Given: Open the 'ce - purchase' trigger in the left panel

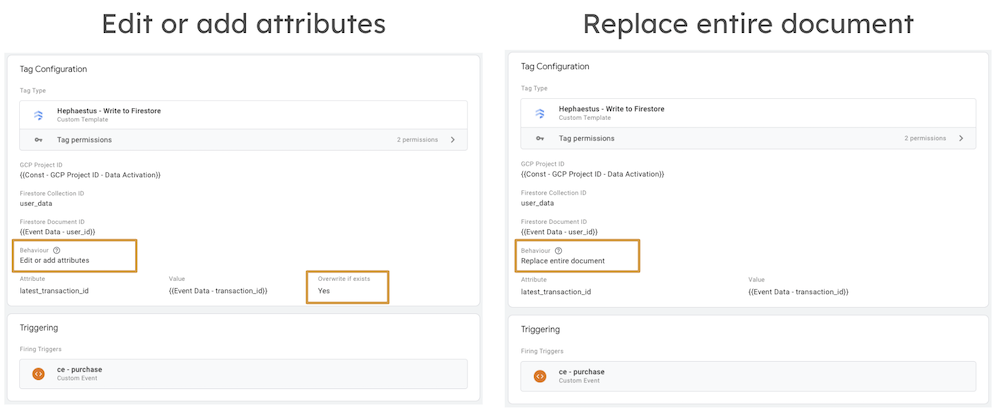Looking at the screenshot, I should click(x=79, y=370).
